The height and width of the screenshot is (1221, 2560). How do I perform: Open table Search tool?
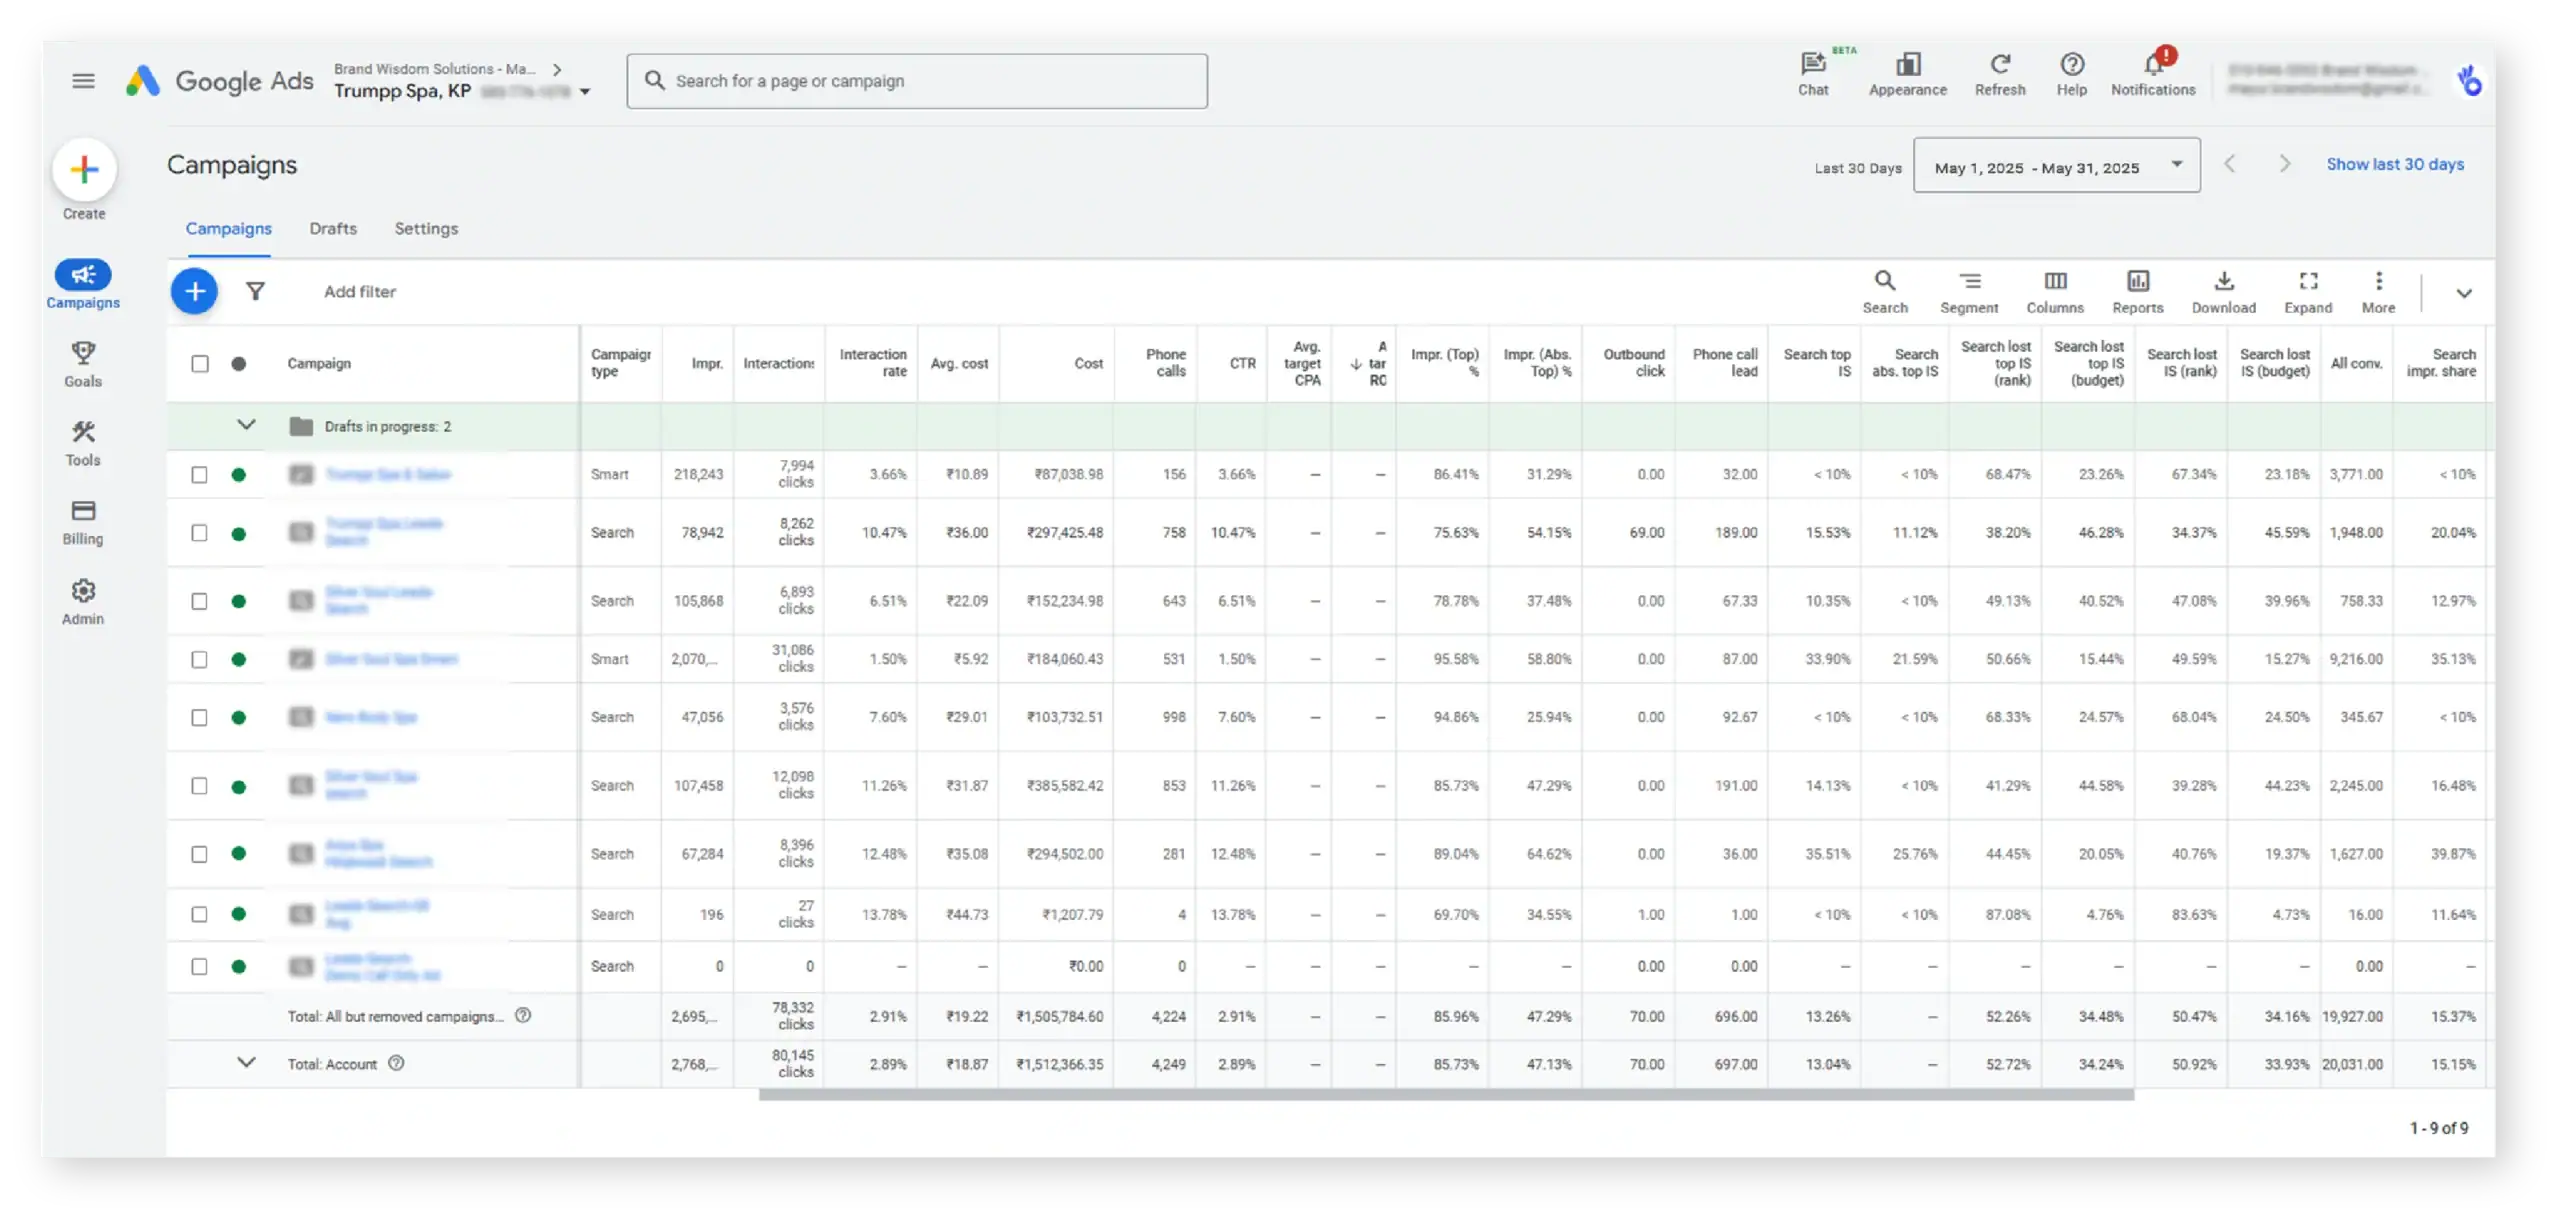[x=1884, y=292]
